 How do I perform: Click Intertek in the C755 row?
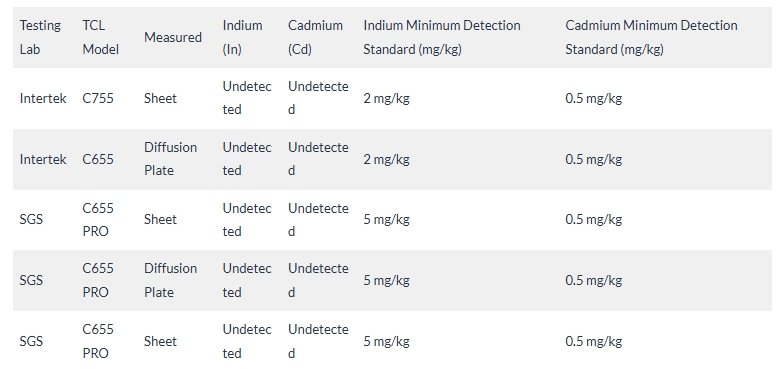[x=43, y=98]
